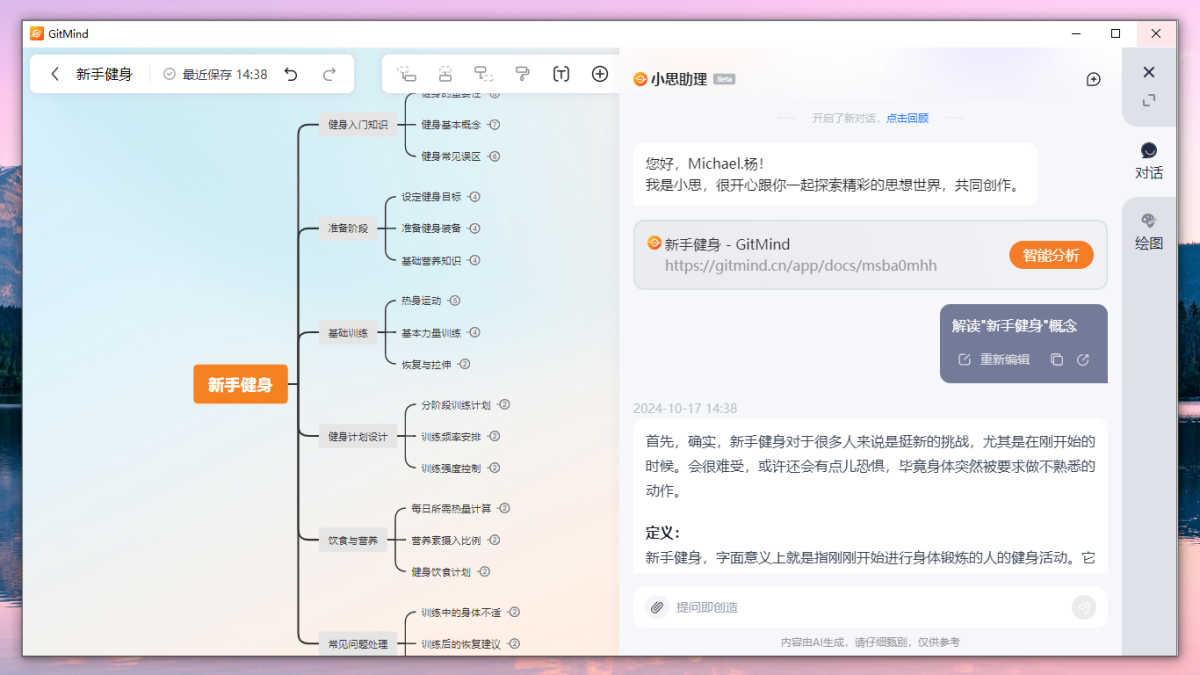Click the Beta badge next to 小思助理
The image size is (1200, 675).
(x=724, y=79)
